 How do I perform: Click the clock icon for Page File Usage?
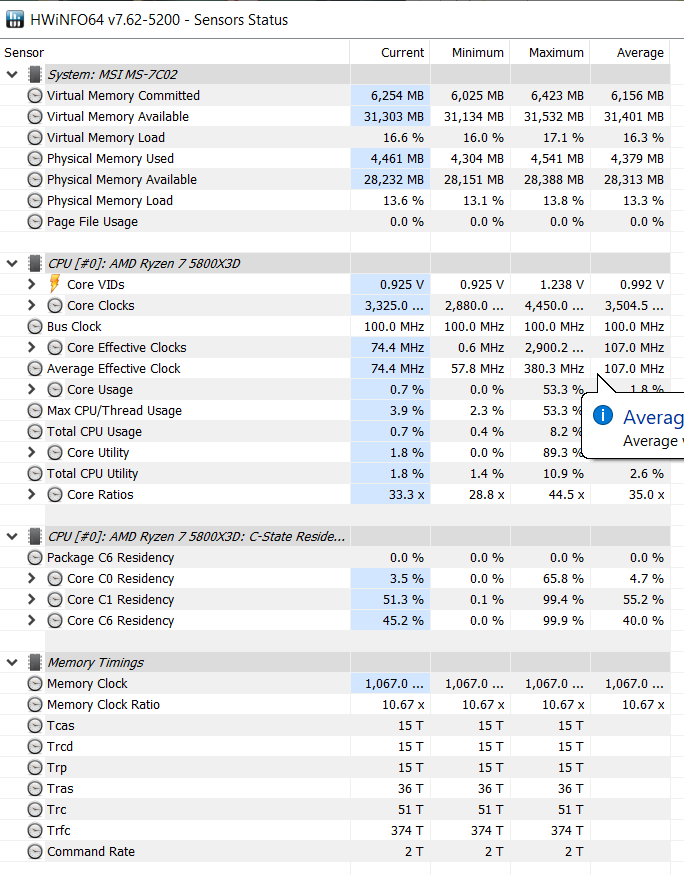[x=35, y=222]
